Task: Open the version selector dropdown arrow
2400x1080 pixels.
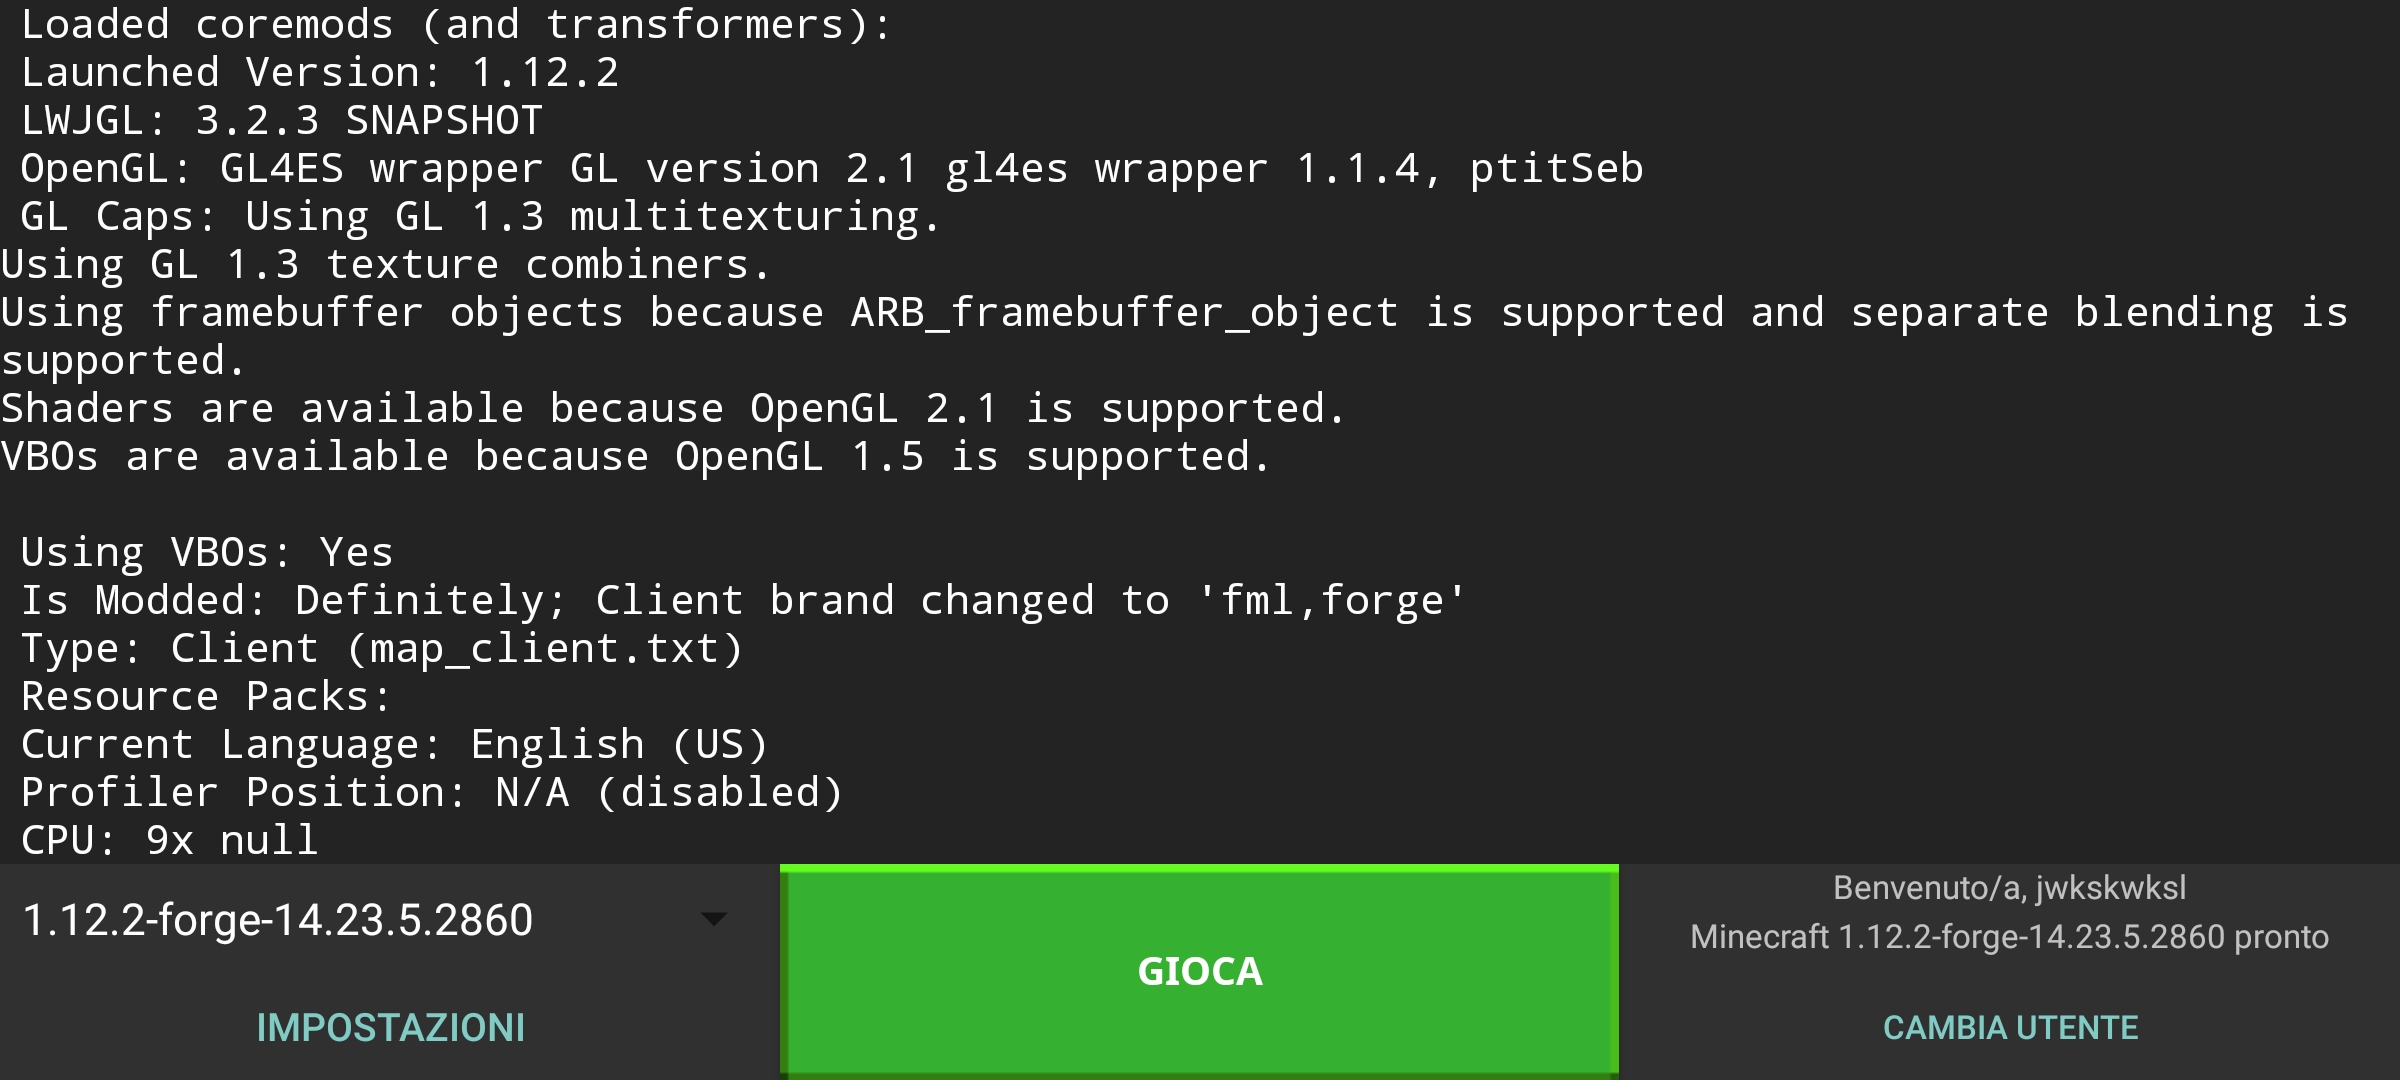Action: (713, 918)
